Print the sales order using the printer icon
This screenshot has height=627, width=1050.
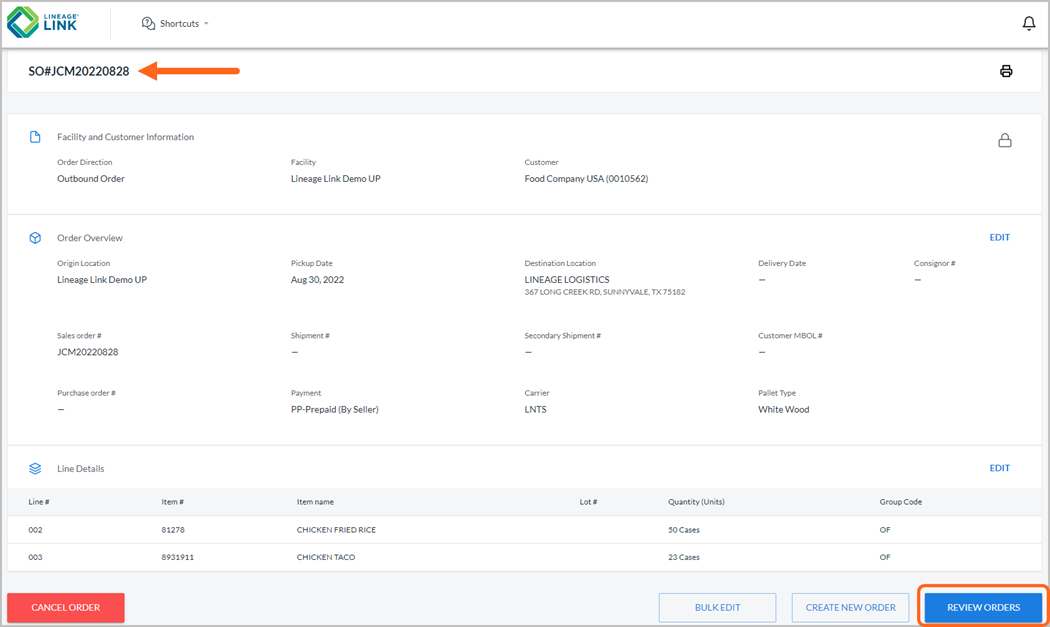click(1006, 70)
